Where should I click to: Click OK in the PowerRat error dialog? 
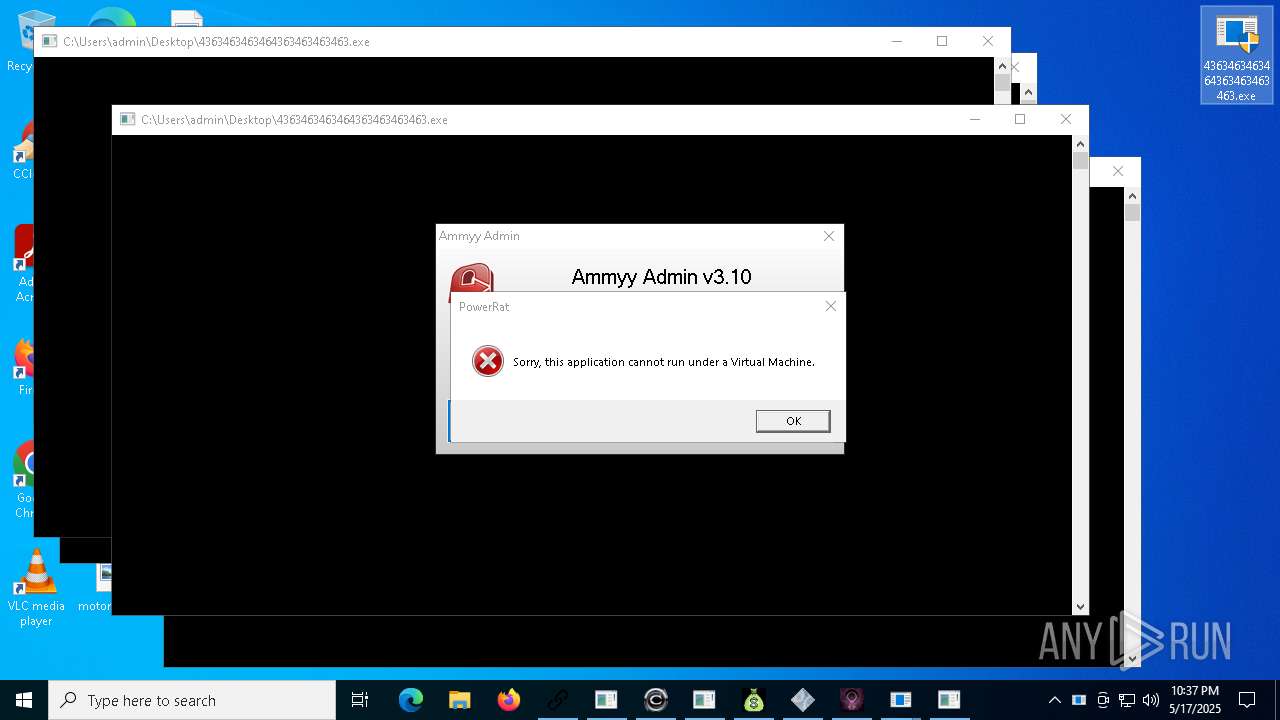793,421
